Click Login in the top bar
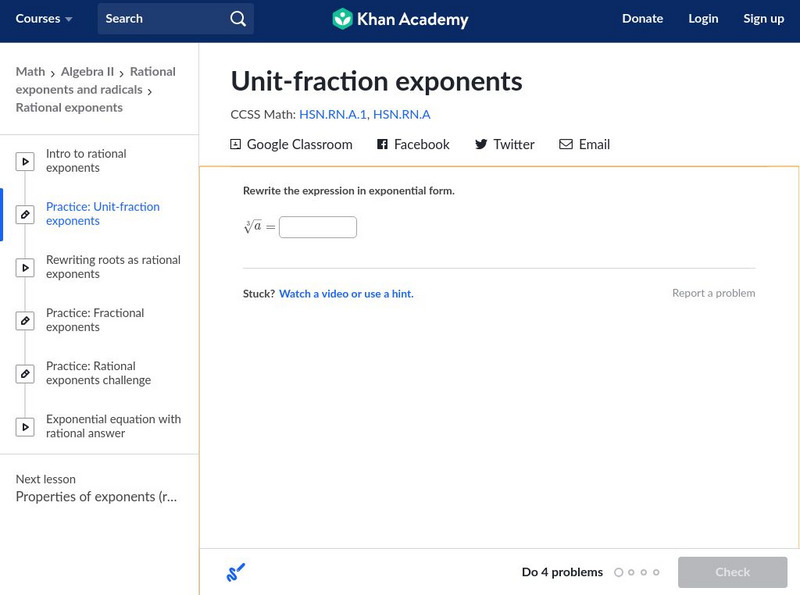 pyautogui.click(x=703, y=19)
